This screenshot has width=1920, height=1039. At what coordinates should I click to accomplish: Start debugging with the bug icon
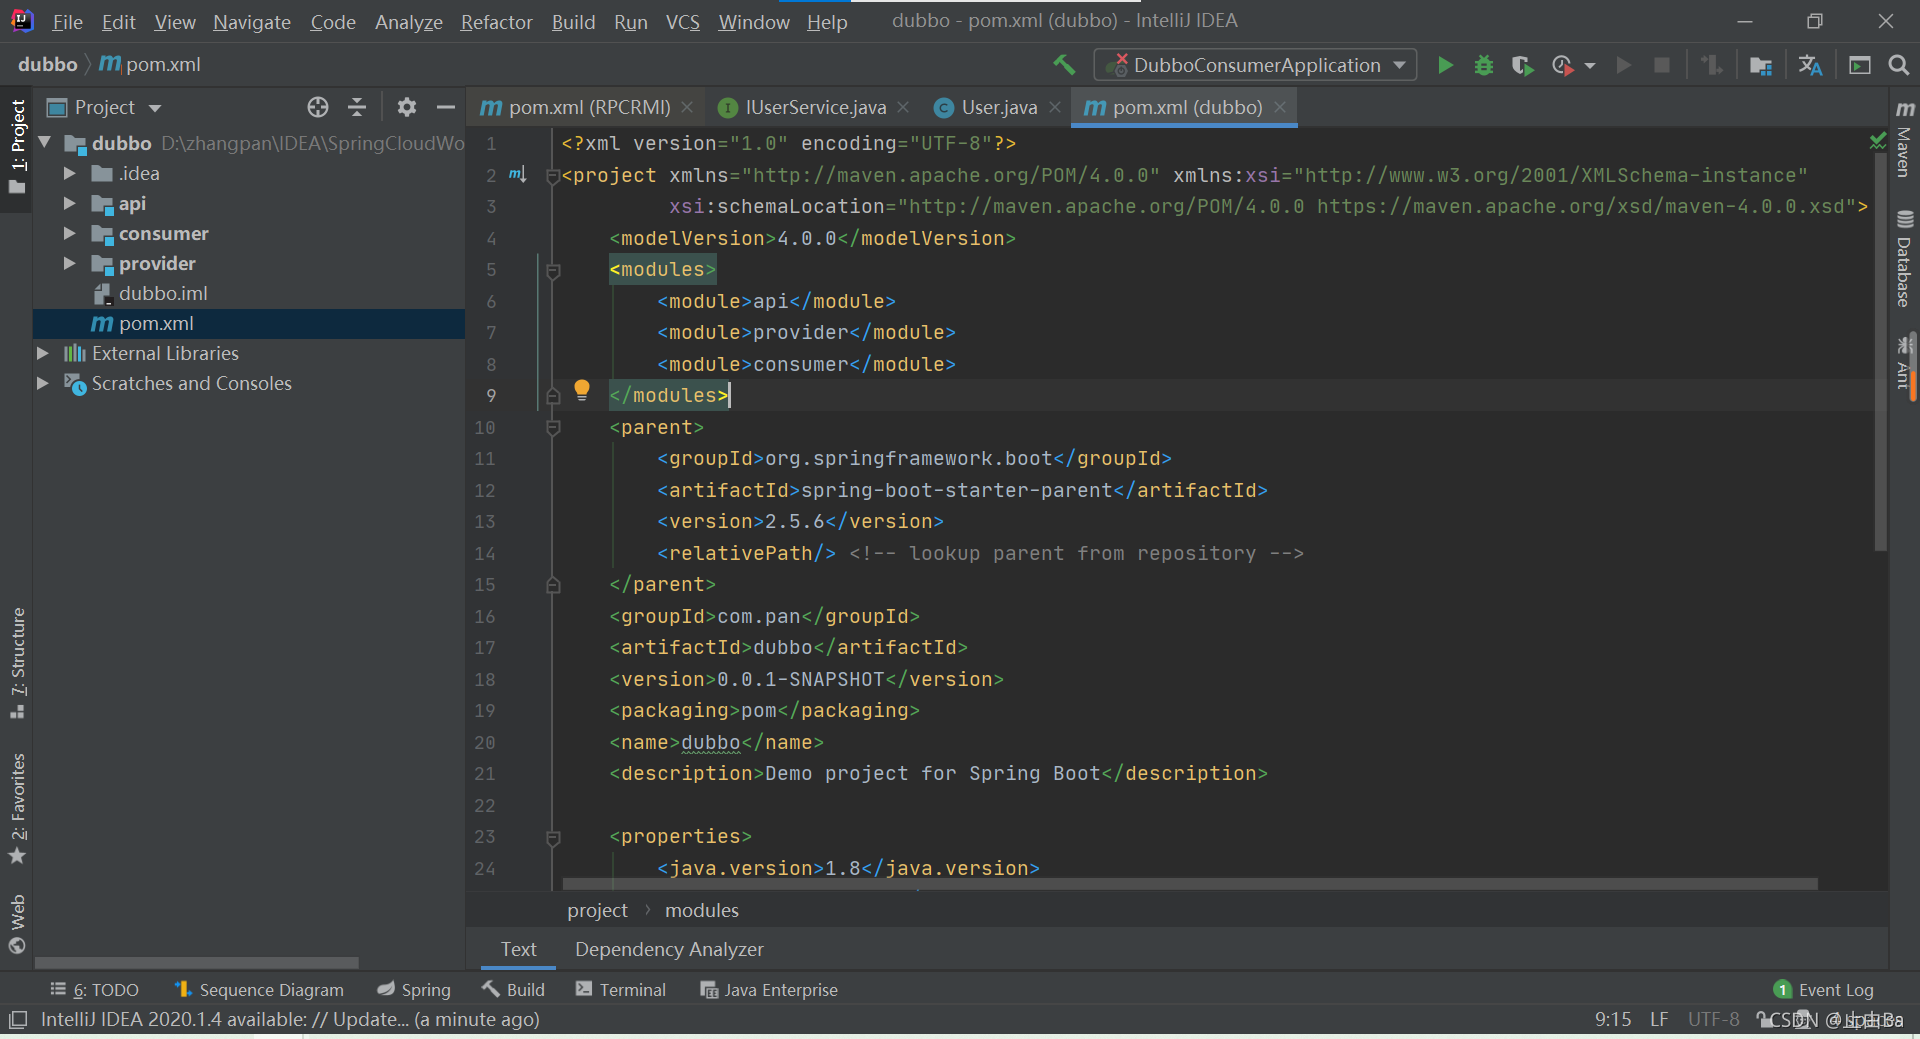(1484, 65)
